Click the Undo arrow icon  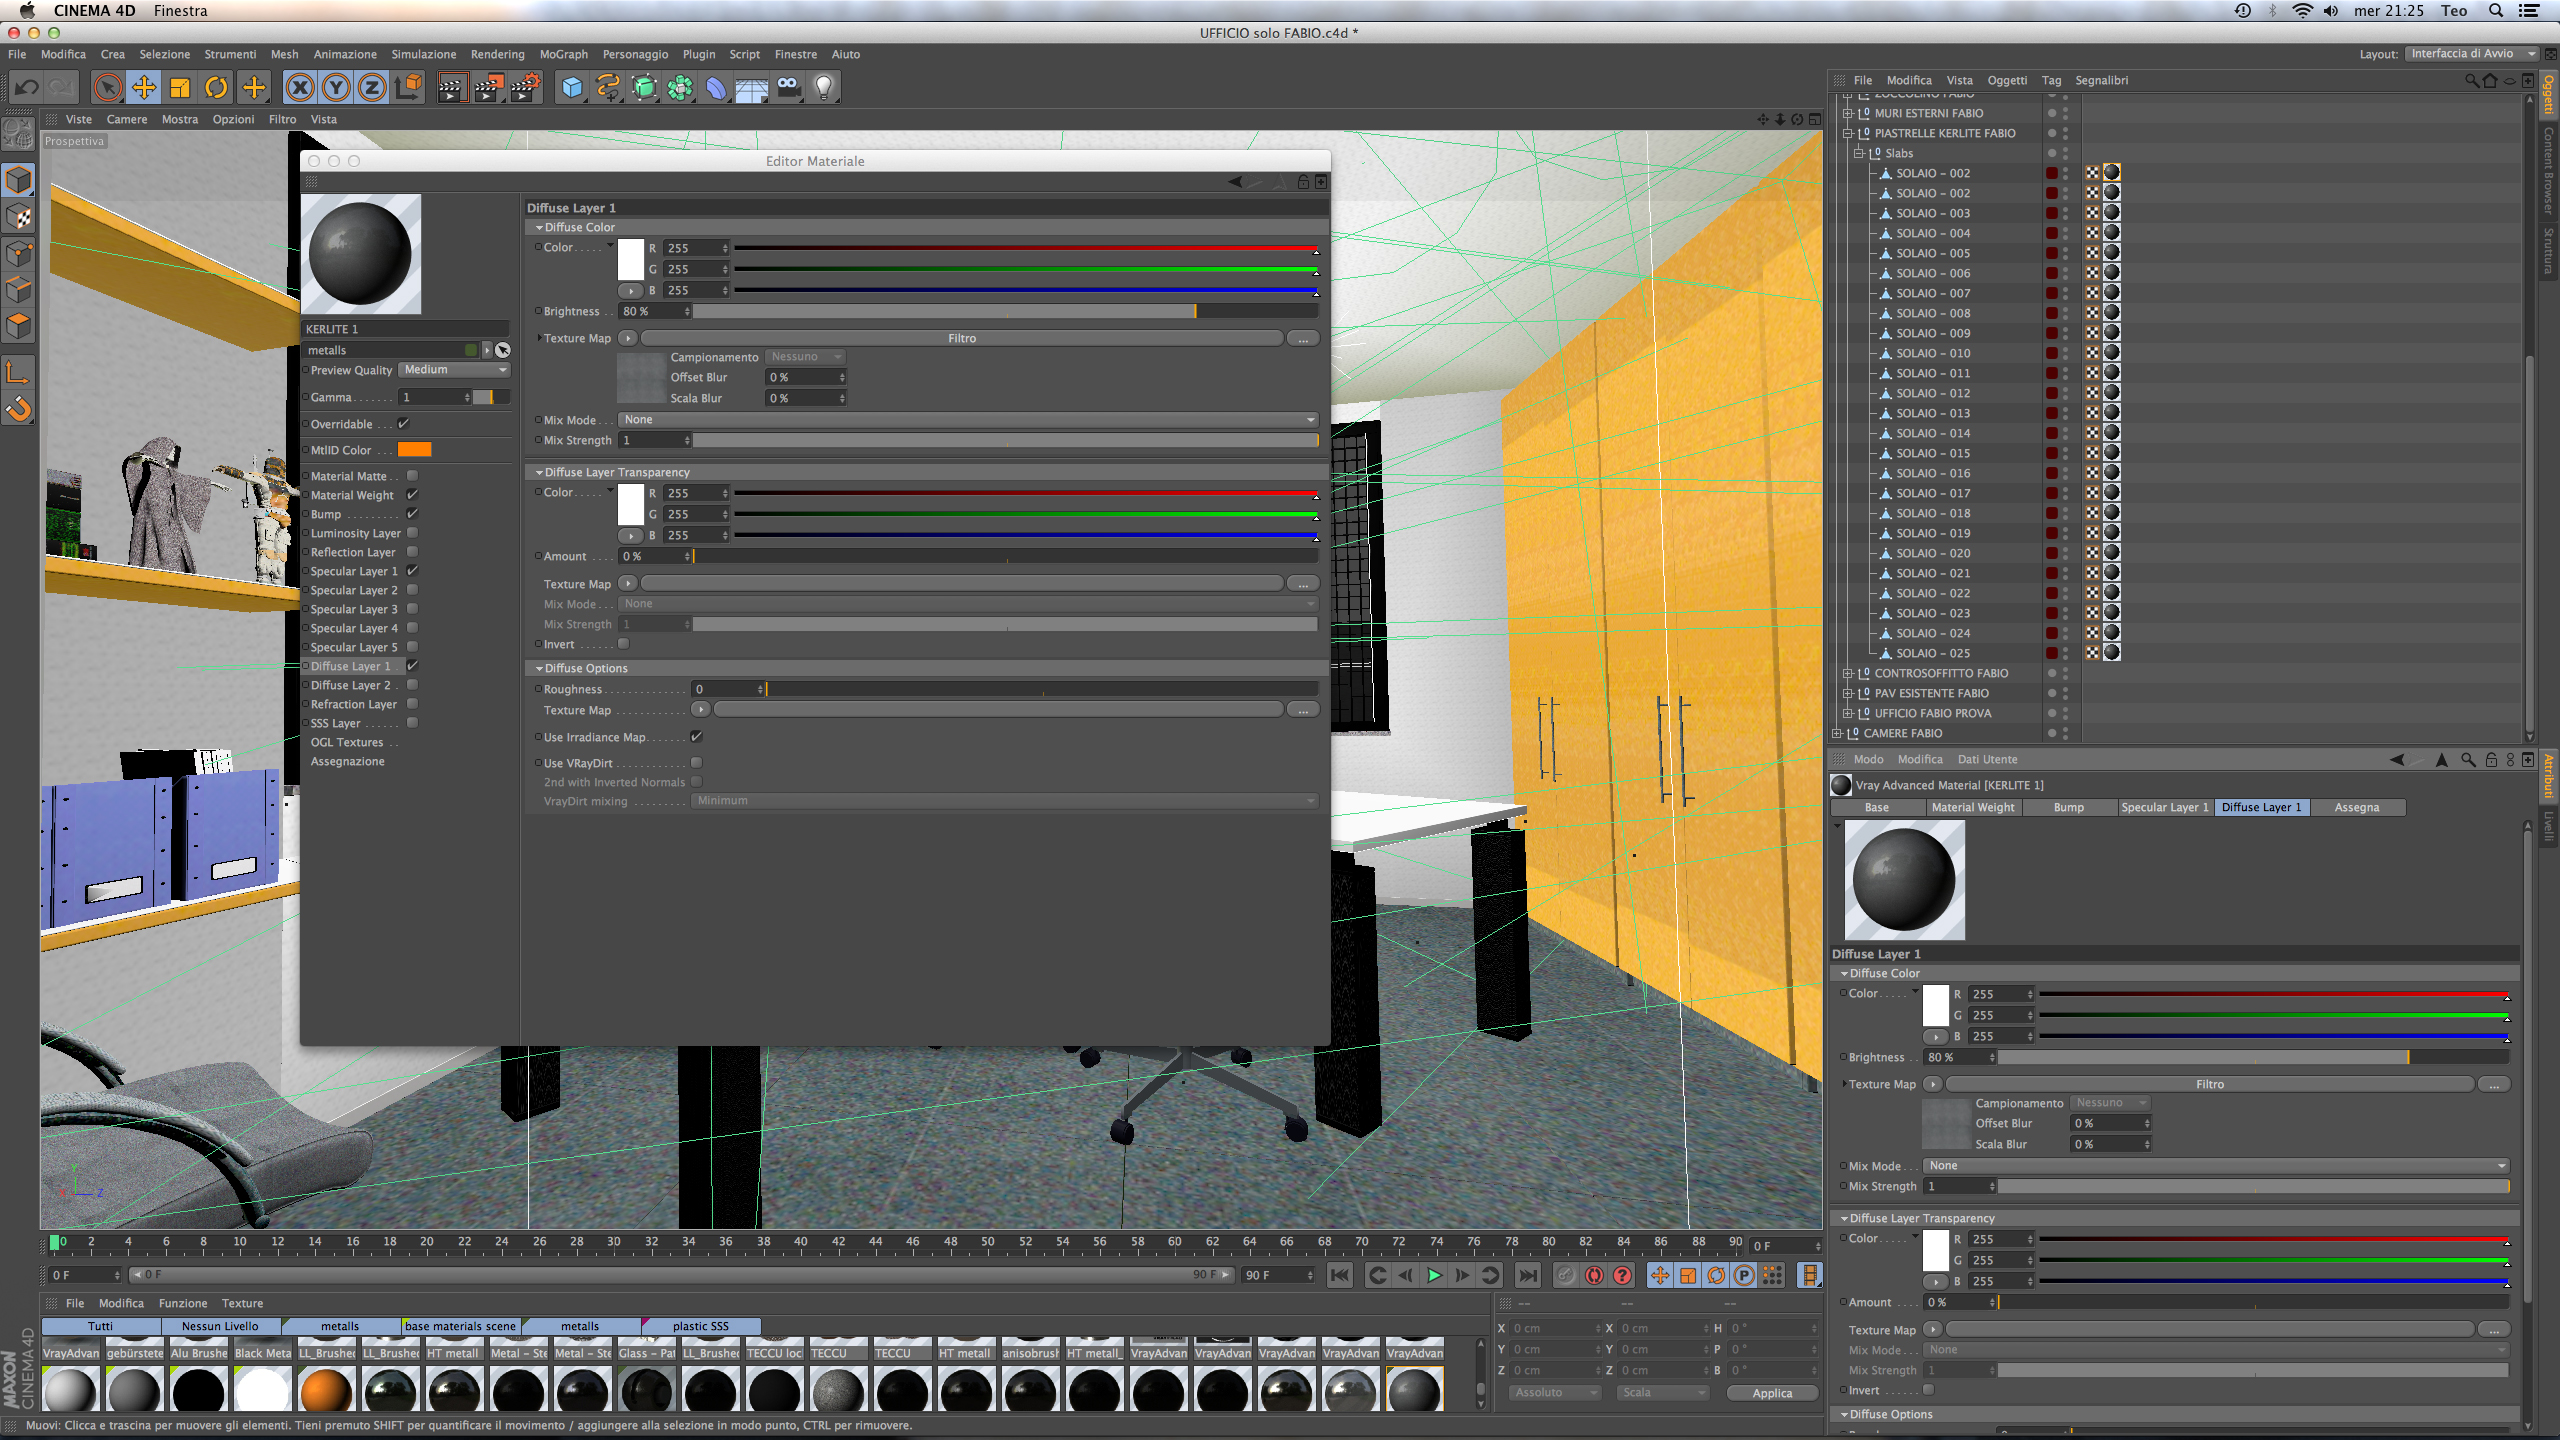point(27,88)
